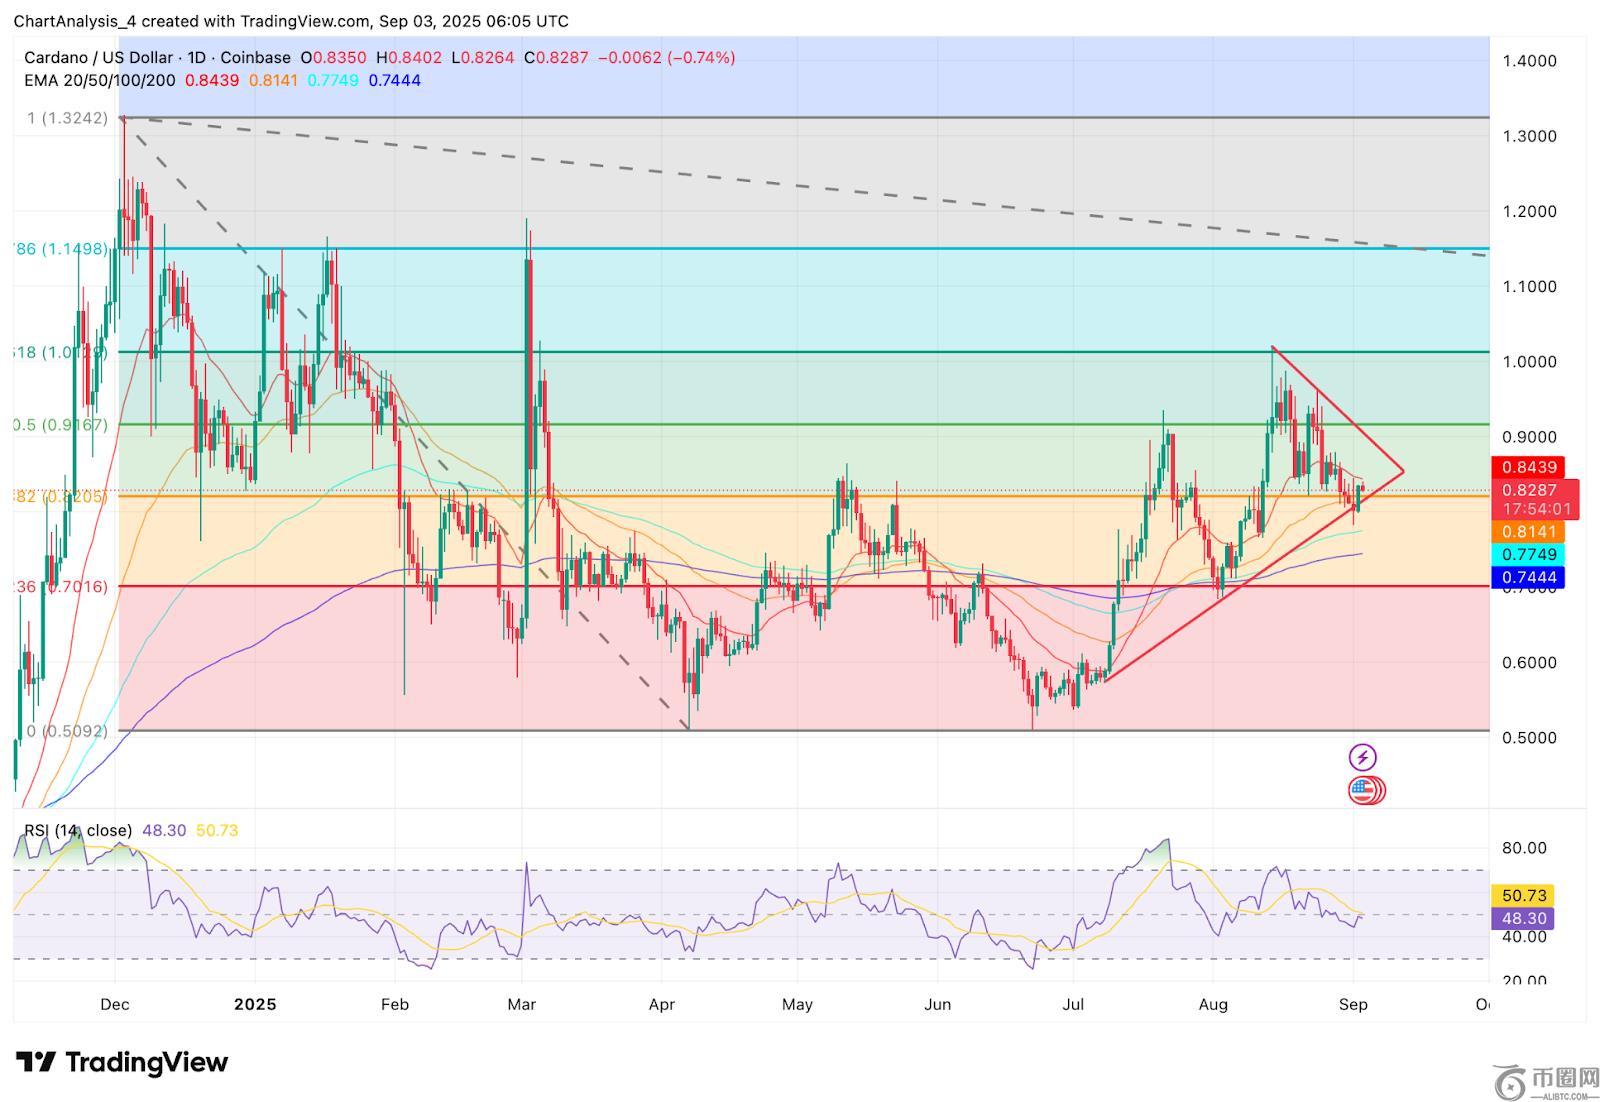Viewport: 1600px width, 1102px height.
Task: Click the current price 0.8287 countdown label
Action: [1534, 499]
